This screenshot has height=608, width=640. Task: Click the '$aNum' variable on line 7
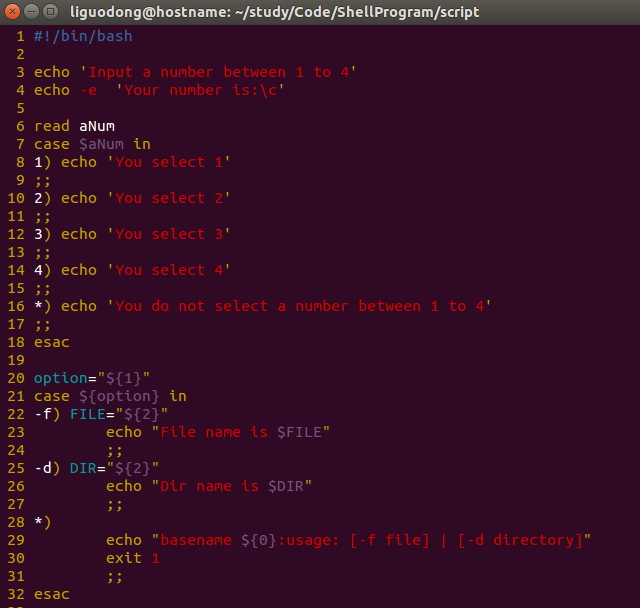pos(101,144)
